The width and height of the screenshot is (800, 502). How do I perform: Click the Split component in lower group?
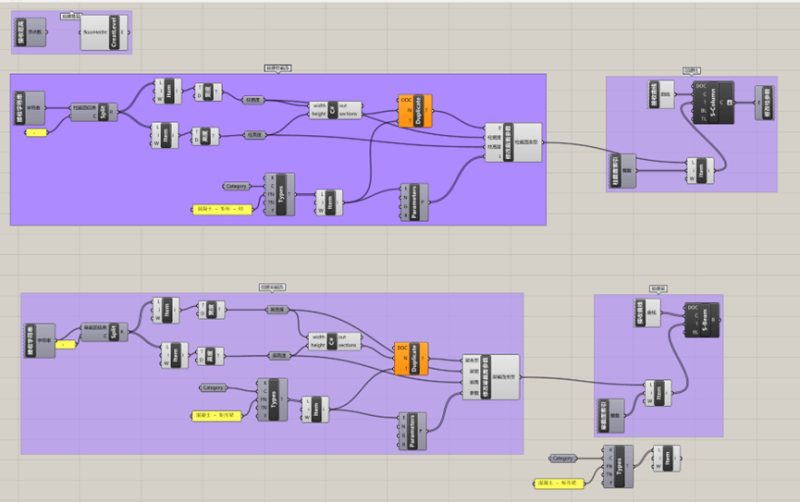click(113, 332)
